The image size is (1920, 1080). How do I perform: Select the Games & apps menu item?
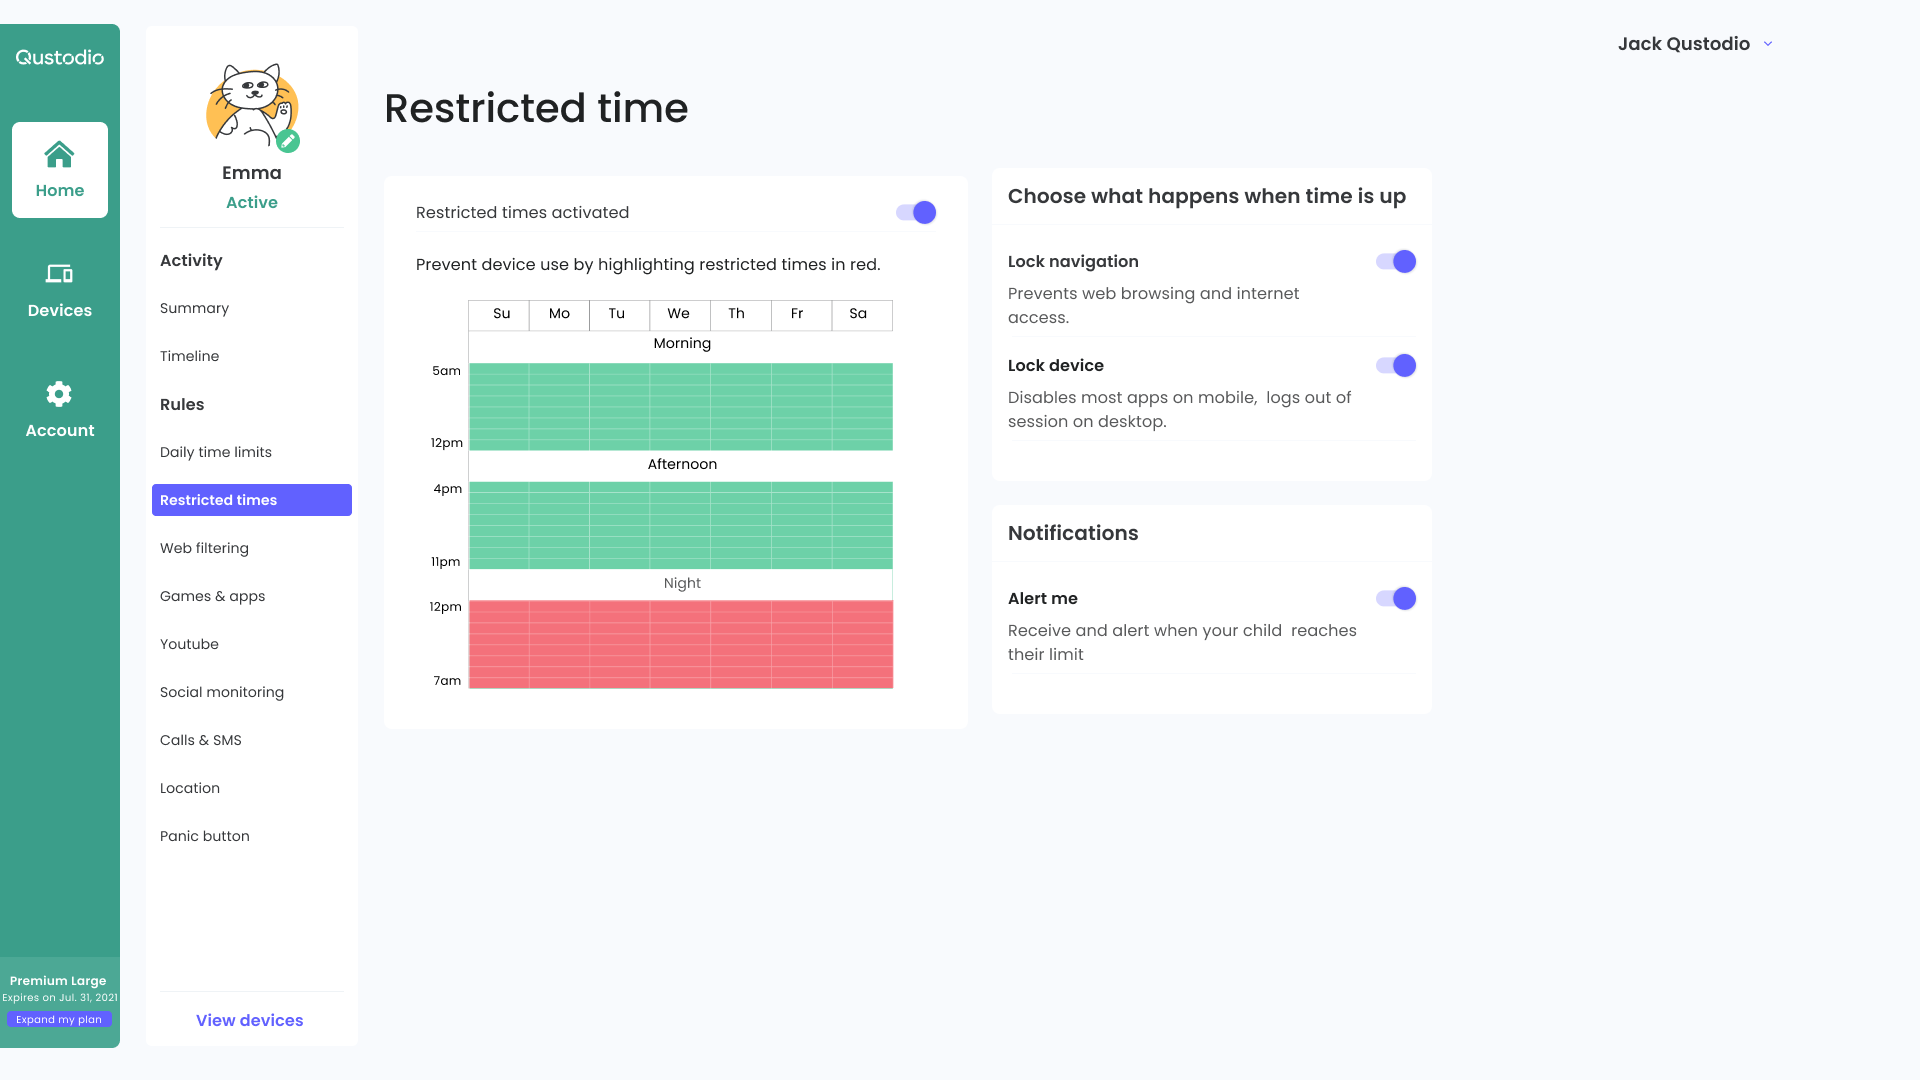[x=212, y=596]
